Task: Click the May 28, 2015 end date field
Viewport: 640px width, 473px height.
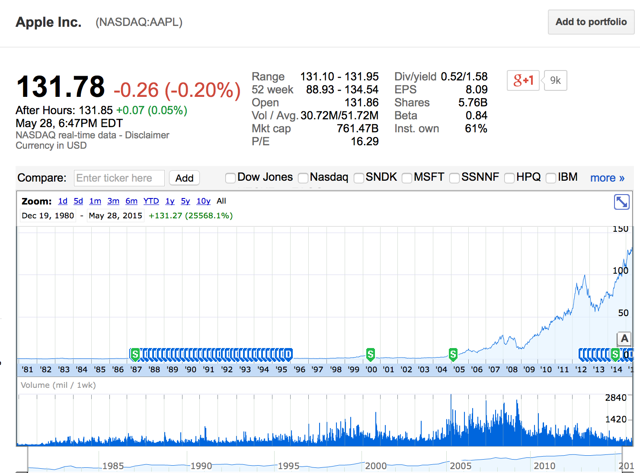Action: (116, 215)
